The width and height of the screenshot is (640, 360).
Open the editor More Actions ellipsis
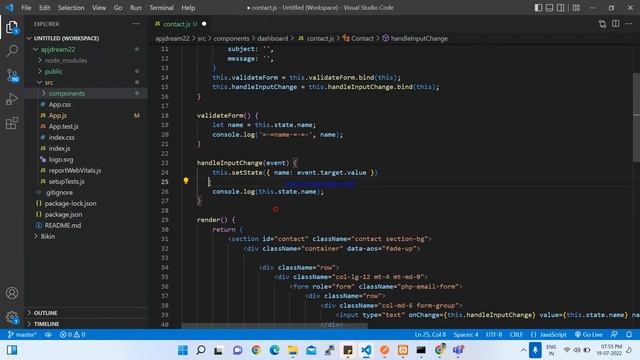tap(629, 24)
